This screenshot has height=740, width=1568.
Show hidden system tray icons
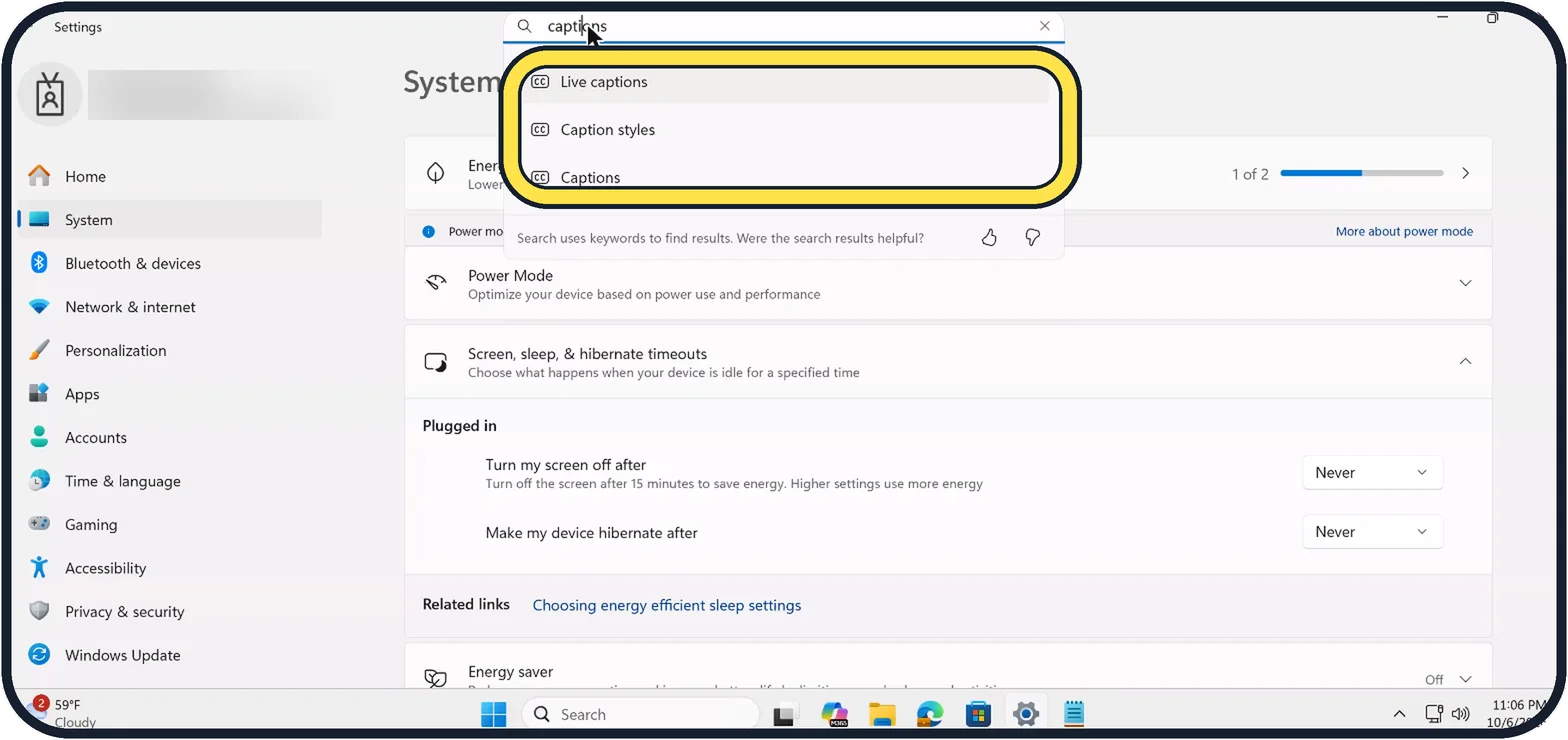pos(1399,714)
